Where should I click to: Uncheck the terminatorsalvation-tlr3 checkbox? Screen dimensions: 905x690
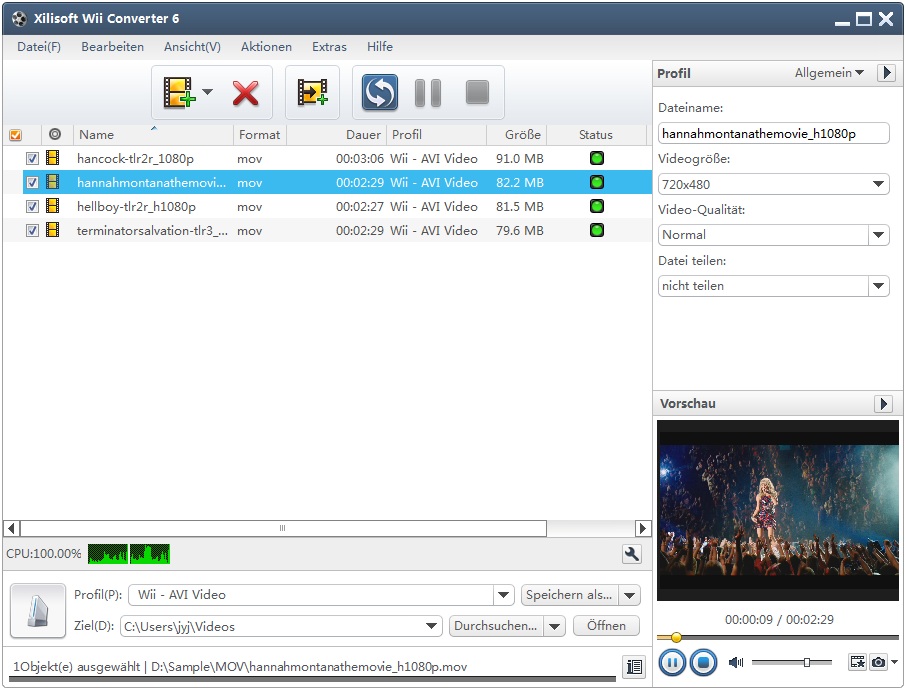click(x=32, y=230)
